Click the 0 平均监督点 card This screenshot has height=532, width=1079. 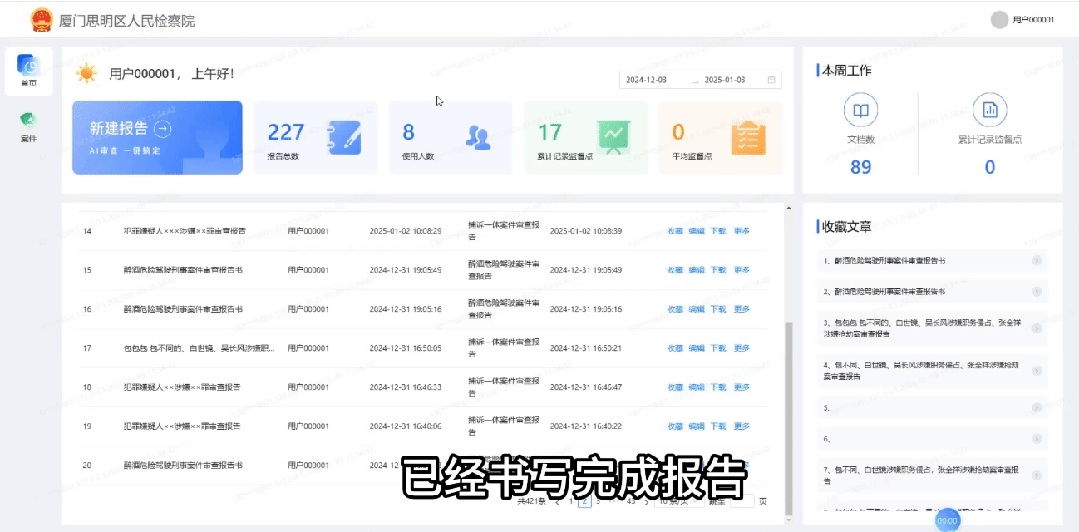(720, 138)
